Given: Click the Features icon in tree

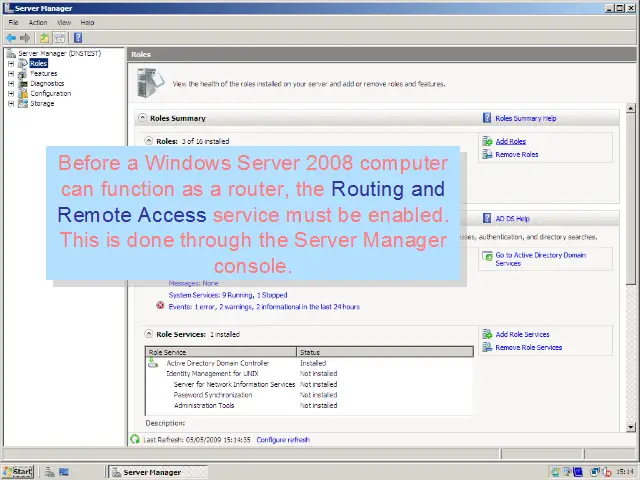Looking at the screenshot, I should click(23, 73).
